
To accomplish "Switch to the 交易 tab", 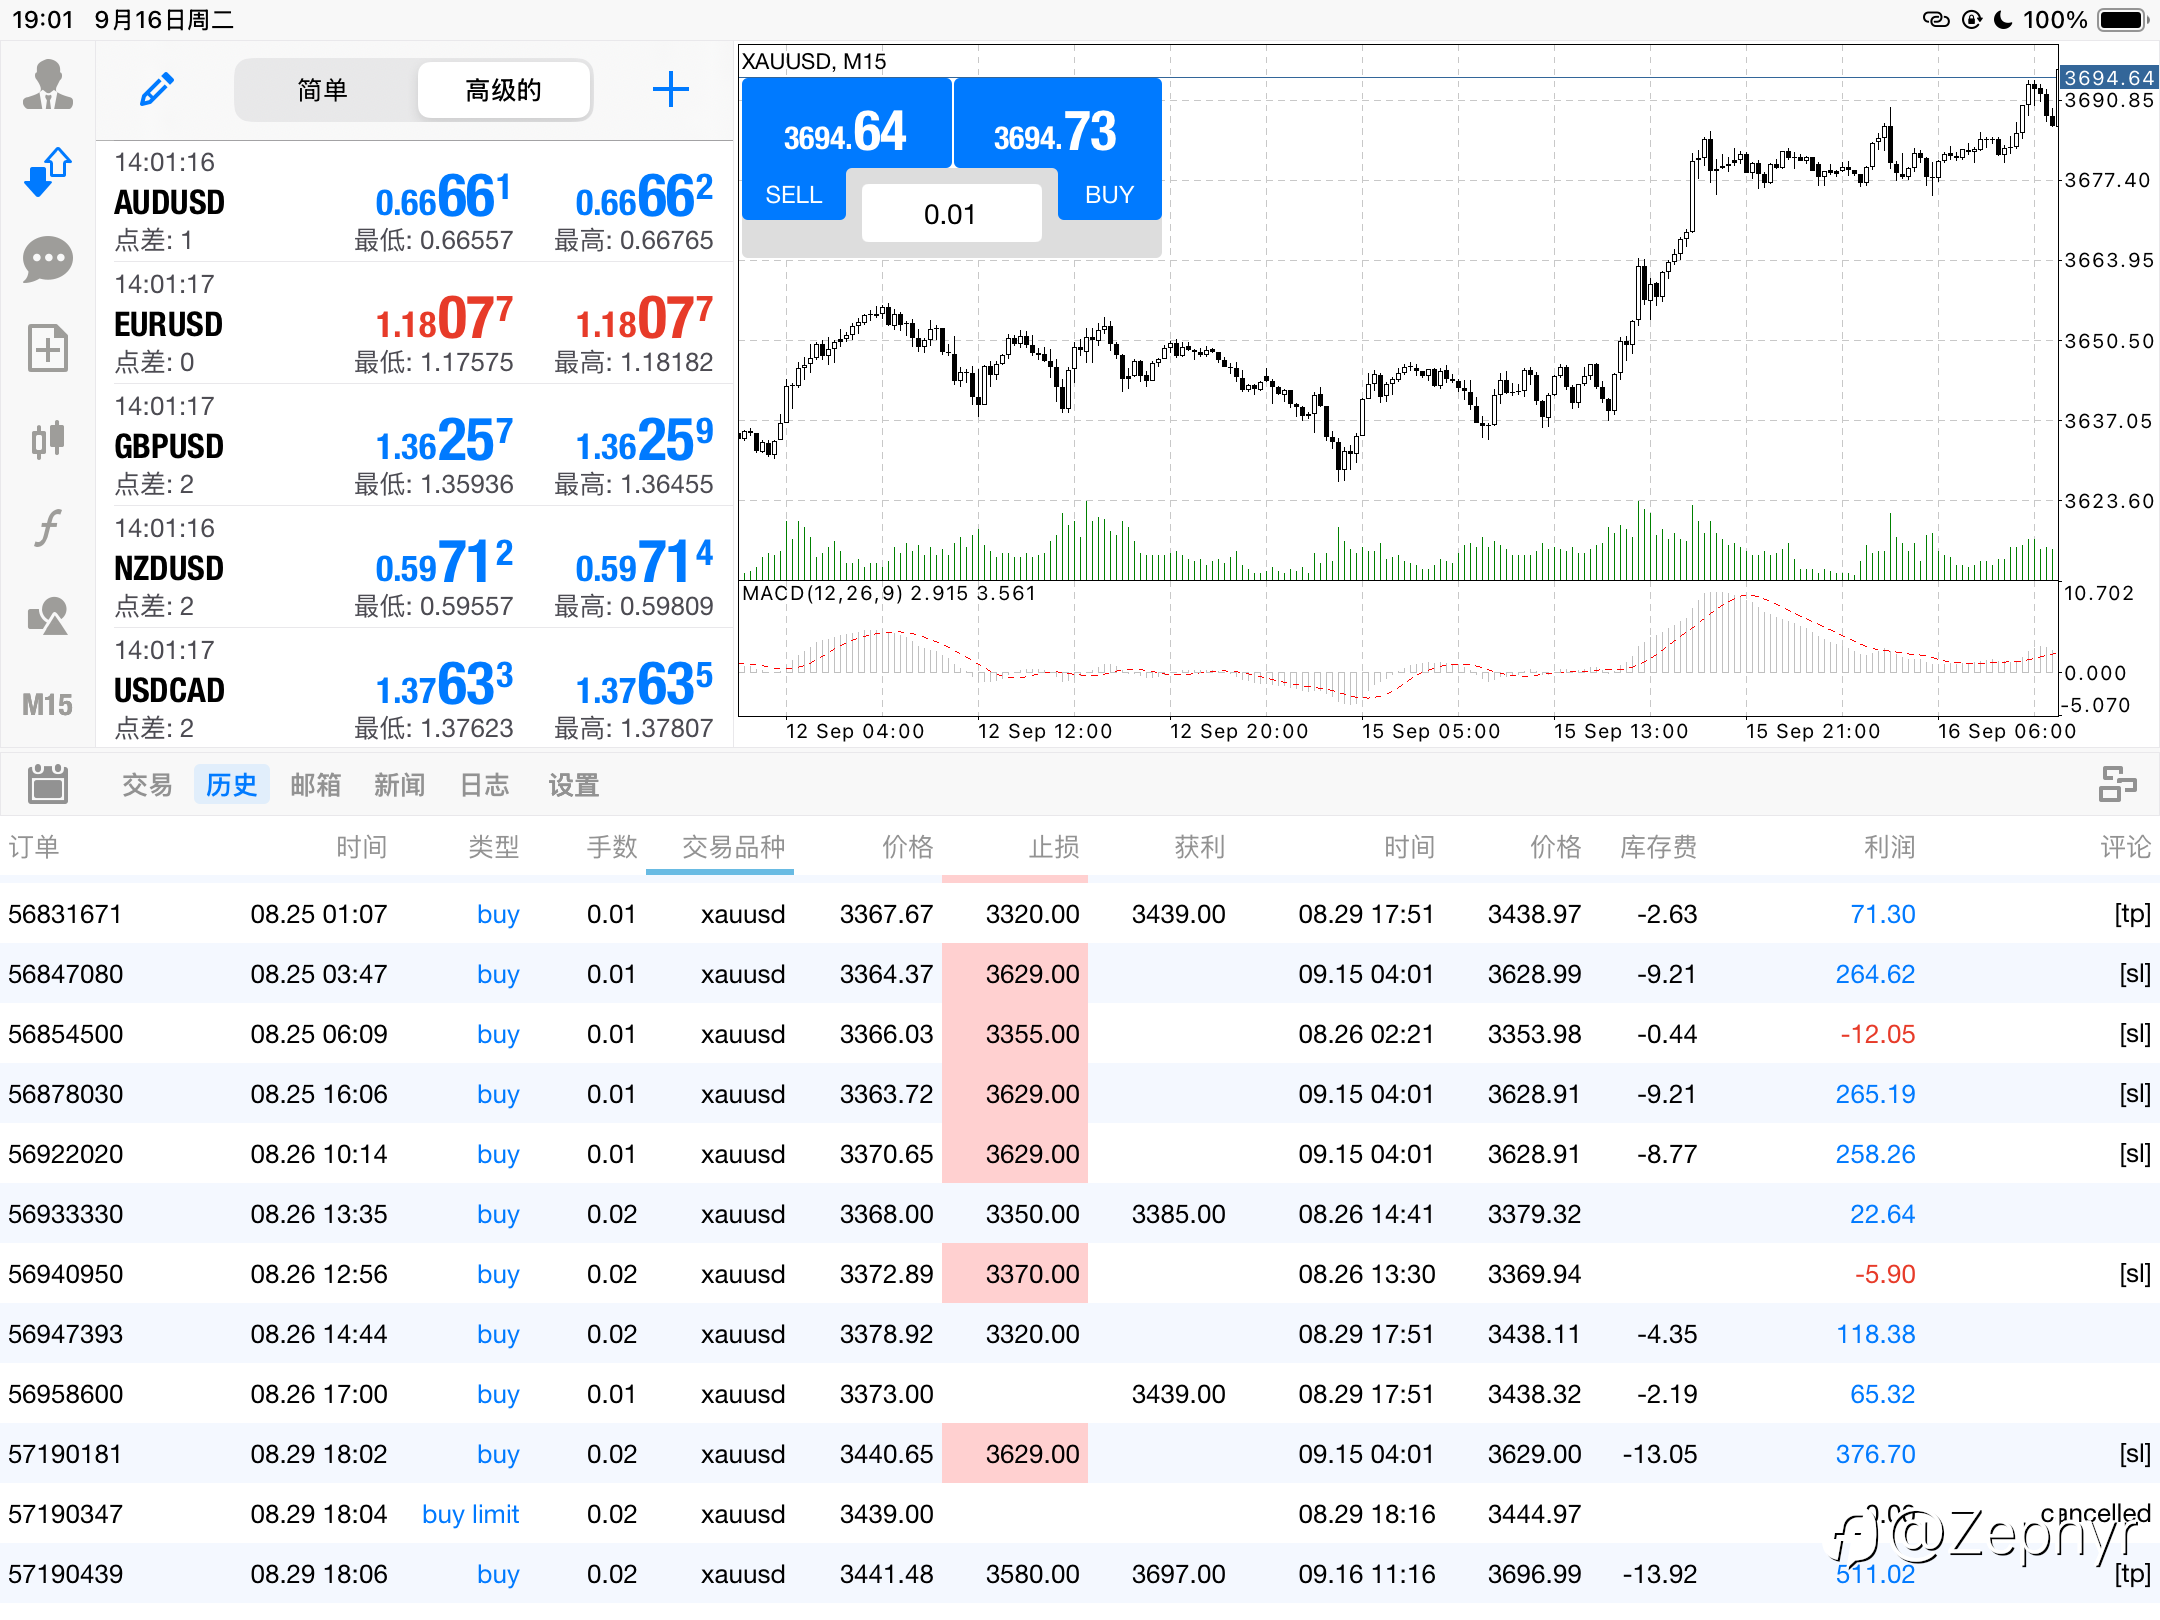I will [147, 785].
